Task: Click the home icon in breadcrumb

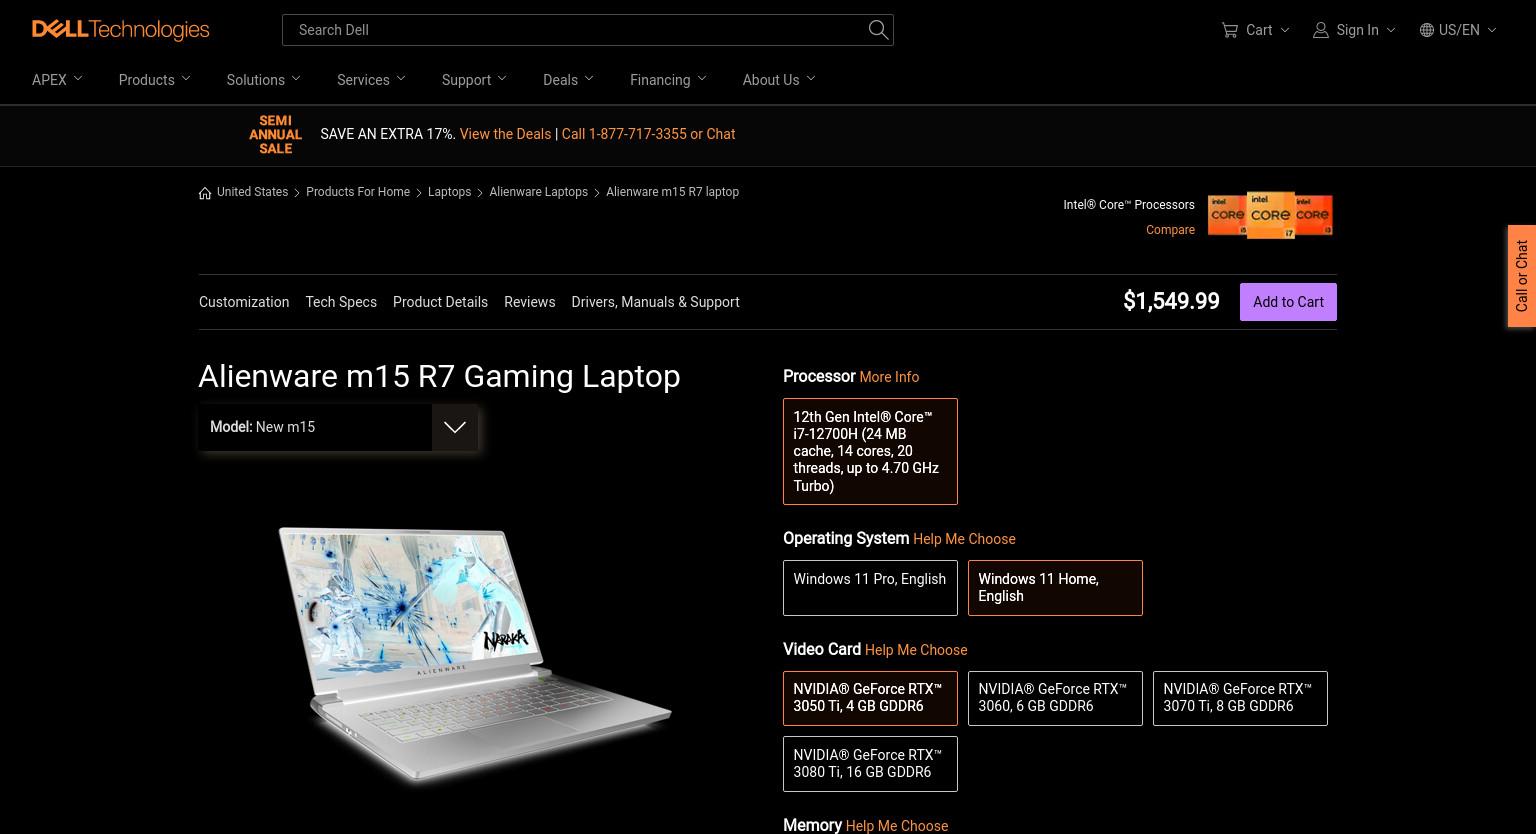Action: [205, 193]
